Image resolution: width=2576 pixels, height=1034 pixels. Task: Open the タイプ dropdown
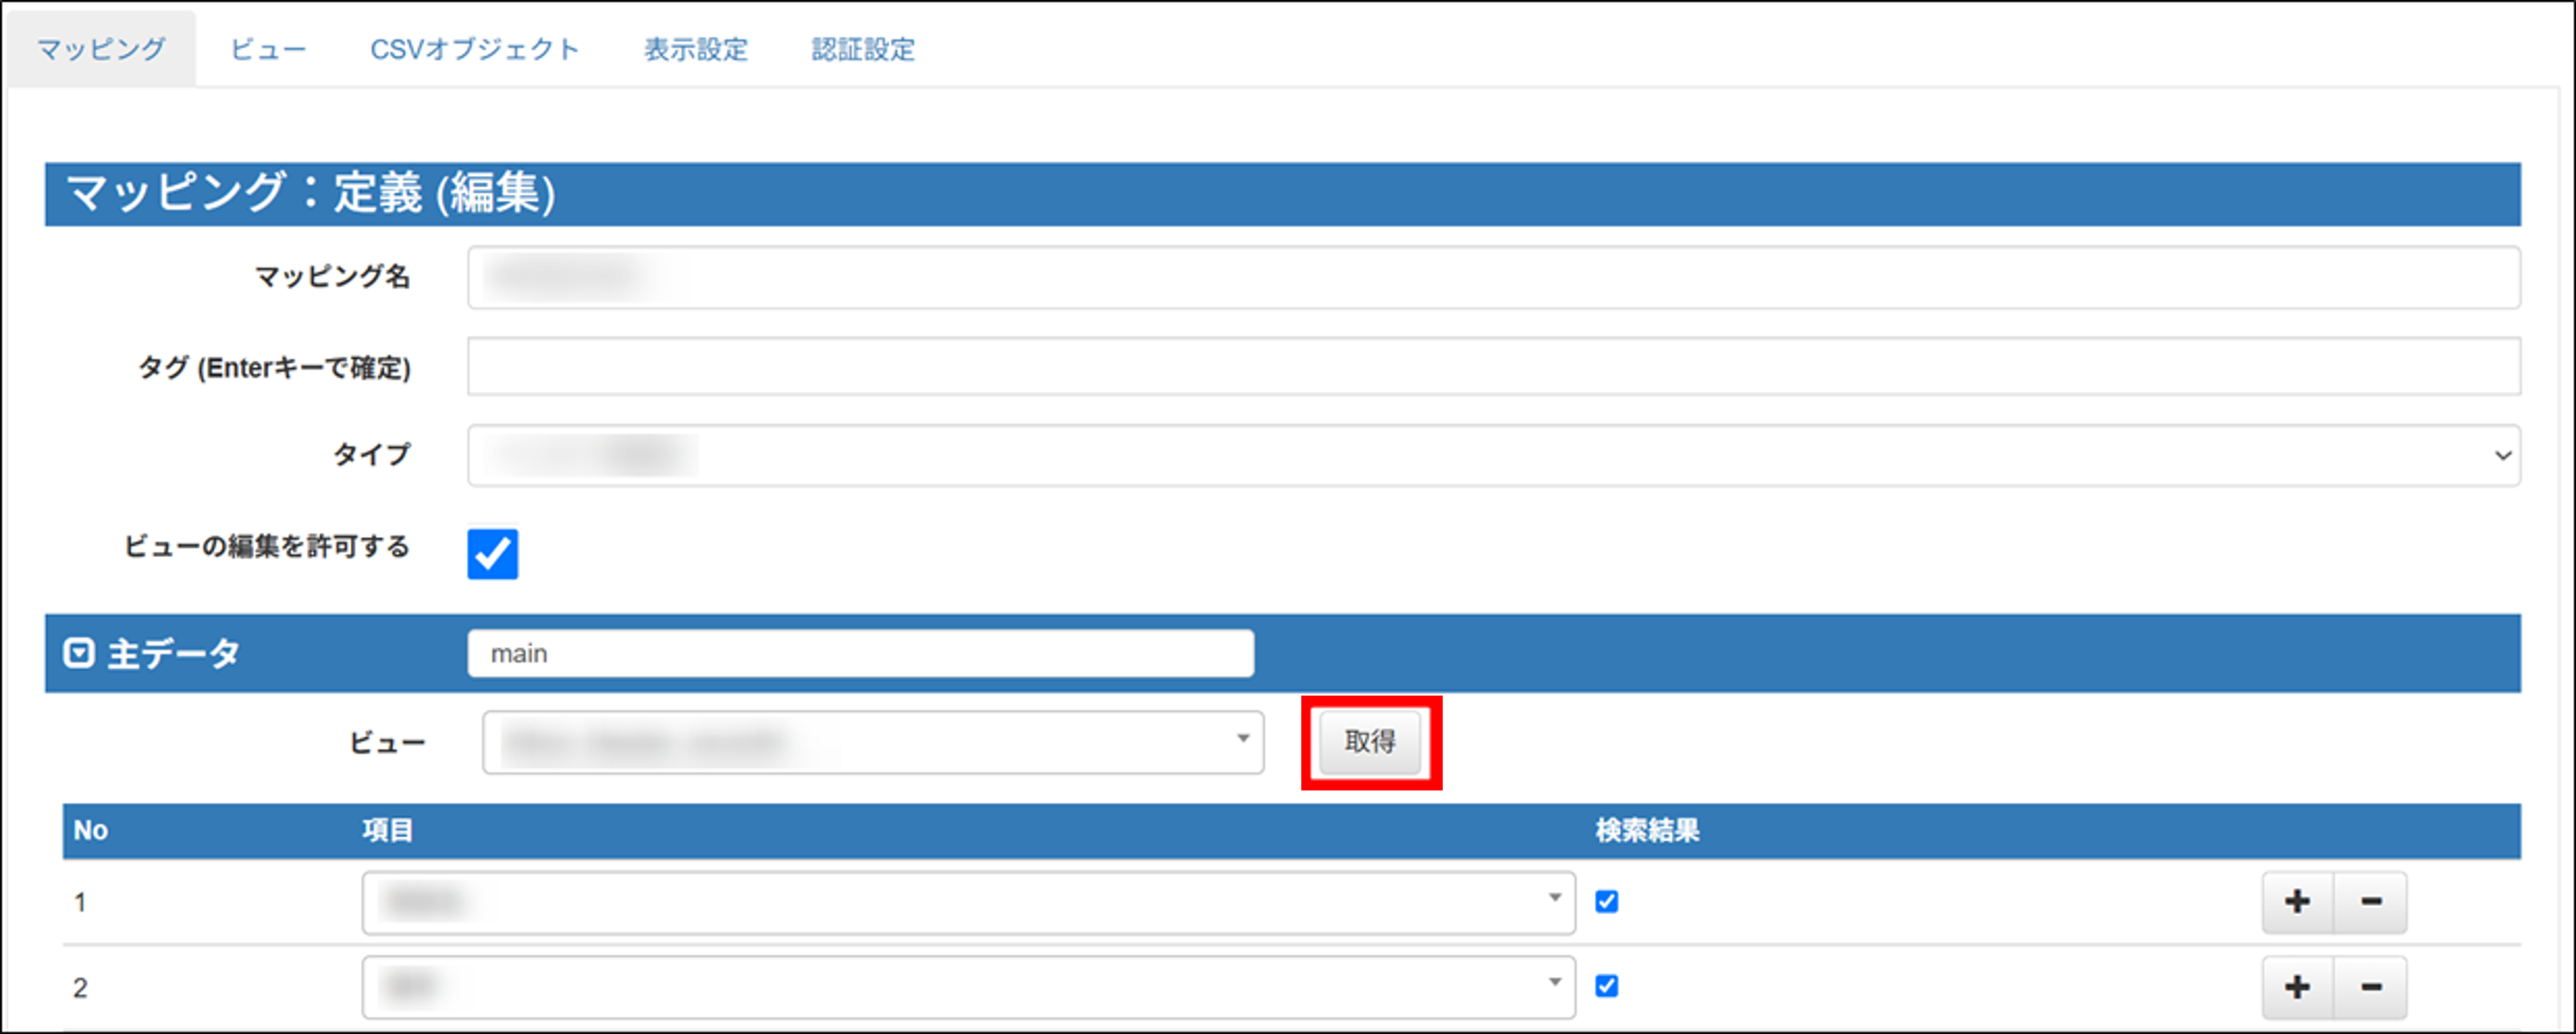[x=1493, y=456]
